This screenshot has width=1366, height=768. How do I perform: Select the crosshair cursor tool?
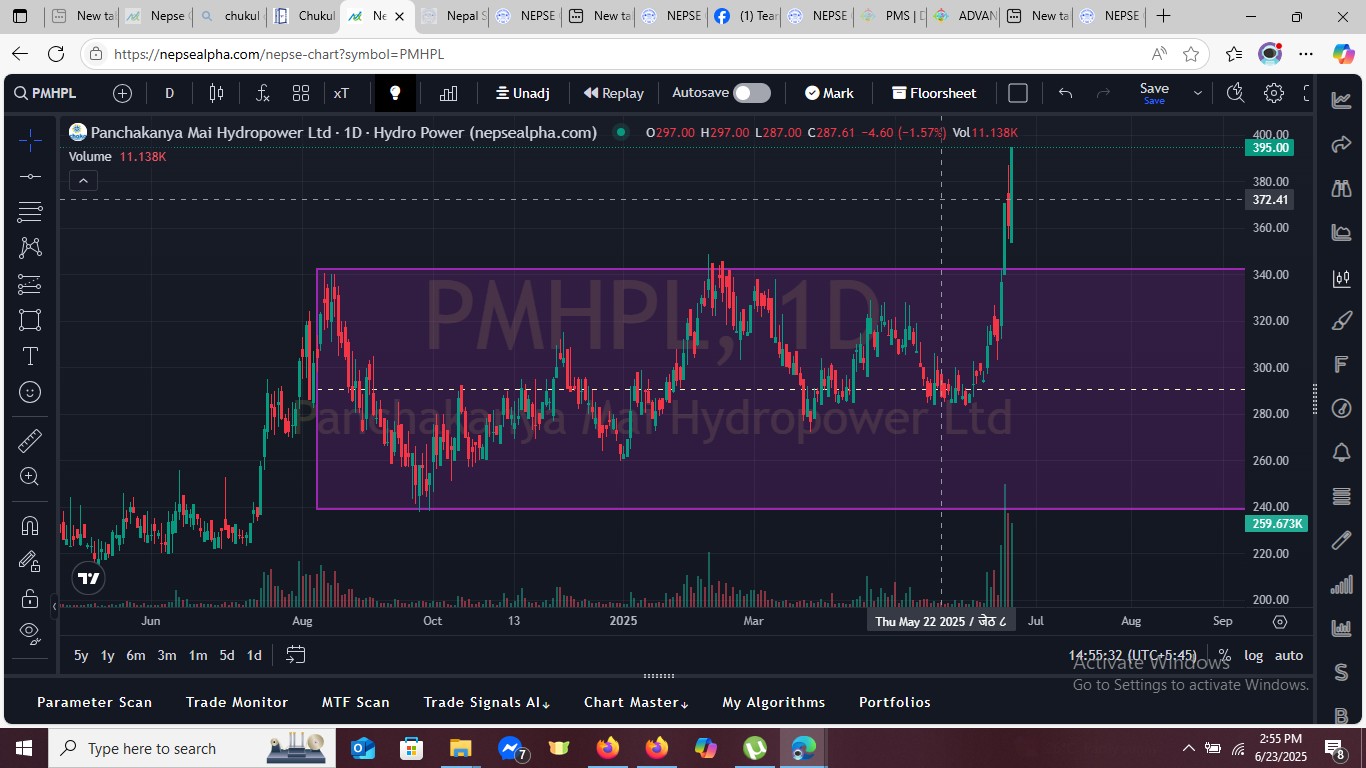point(30,141)
